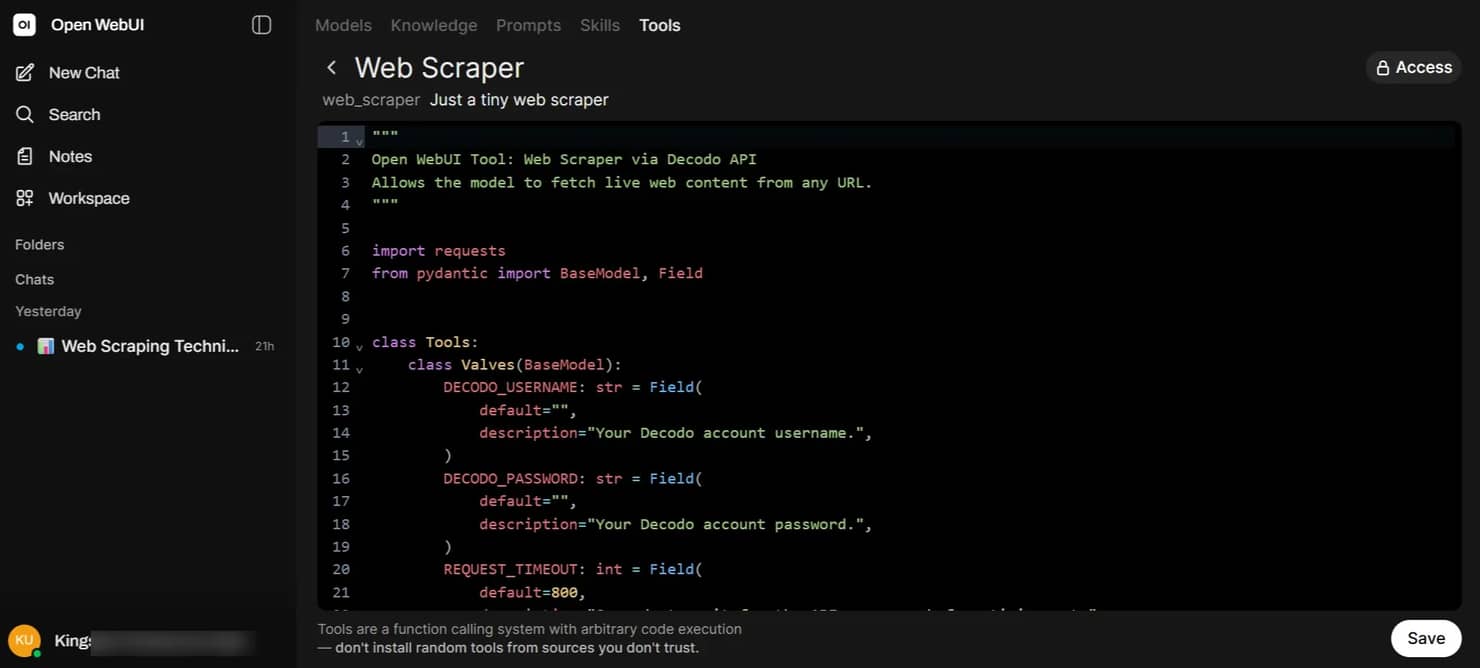Collapse class Tools fold at line 10
The width and height of the screenshot is (1480, 668).
pos(360,346)
